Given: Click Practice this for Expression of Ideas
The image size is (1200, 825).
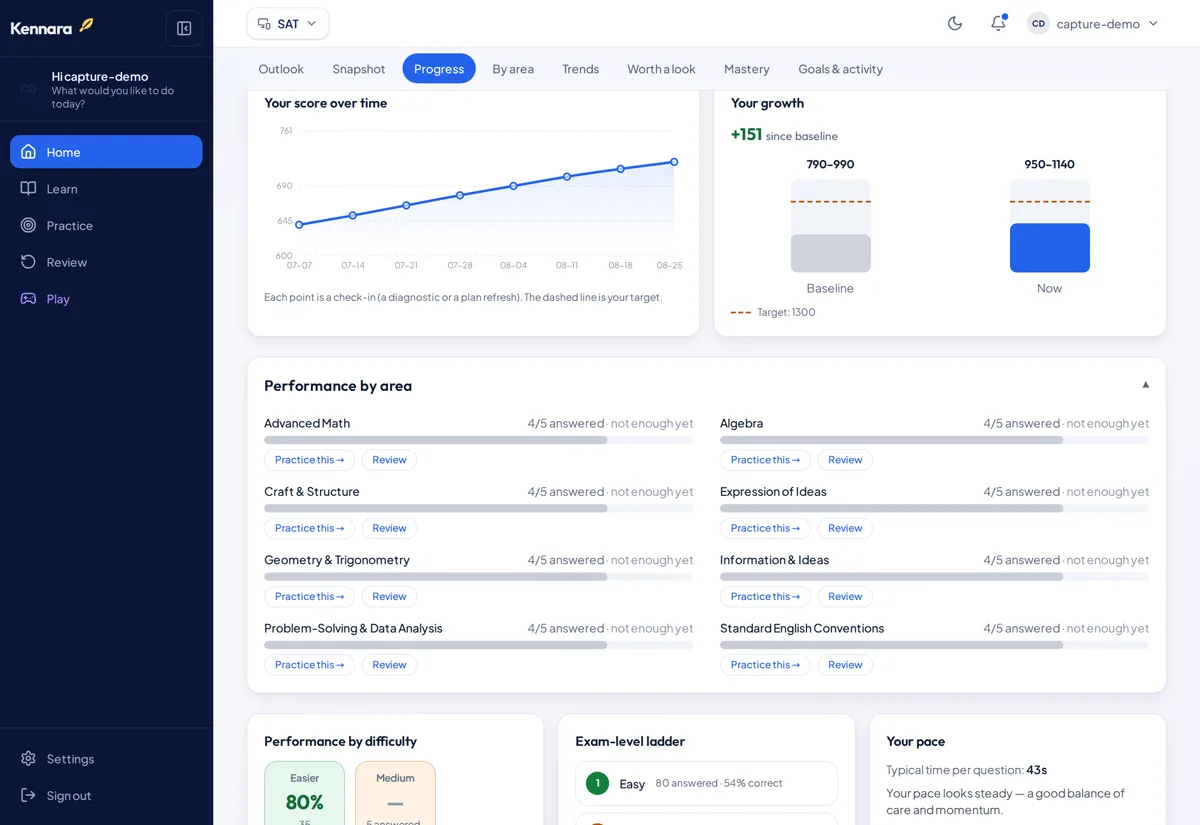Looking at the screenshot, I should point(765,528).
